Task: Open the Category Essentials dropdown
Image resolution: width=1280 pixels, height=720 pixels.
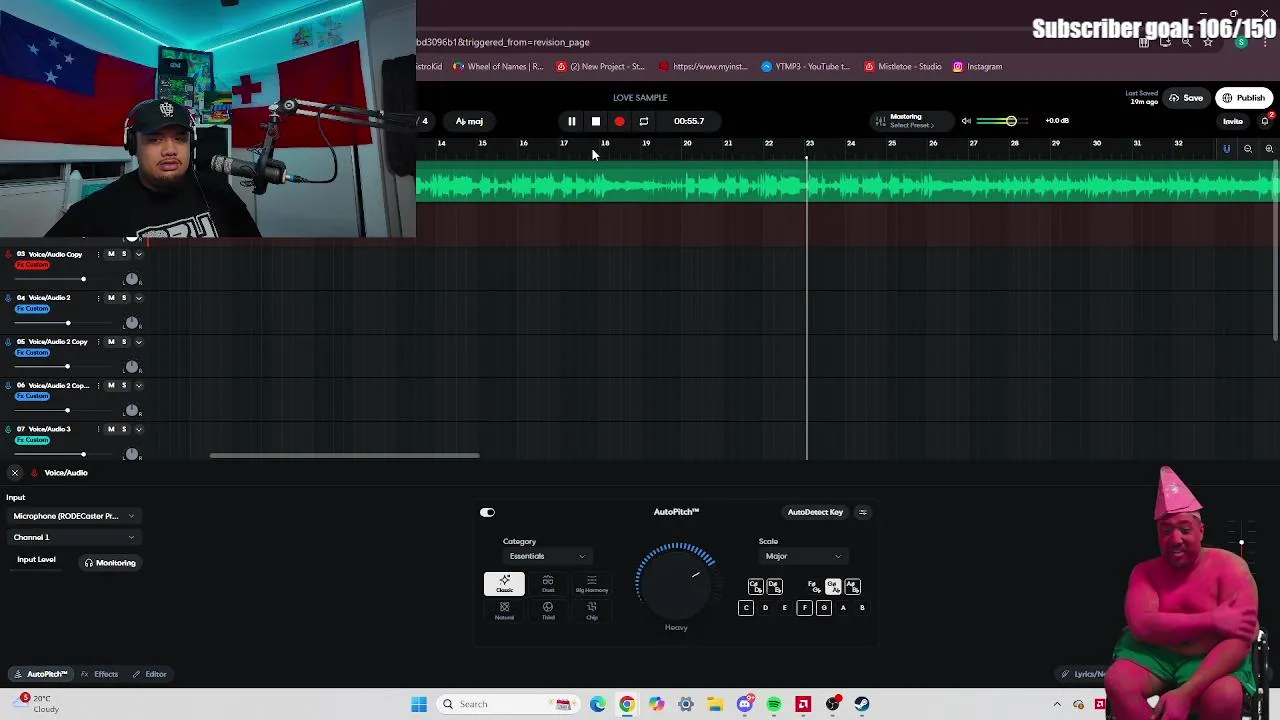Action: [547, 556]
